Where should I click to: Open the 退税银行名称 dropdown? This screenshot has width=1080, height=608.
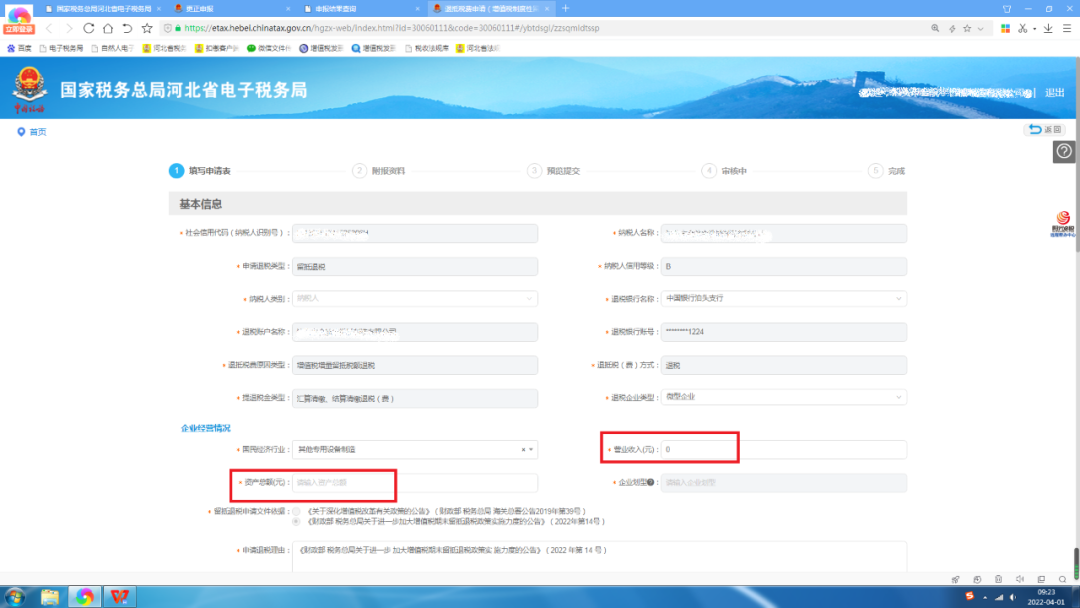[x=783, y=299]
